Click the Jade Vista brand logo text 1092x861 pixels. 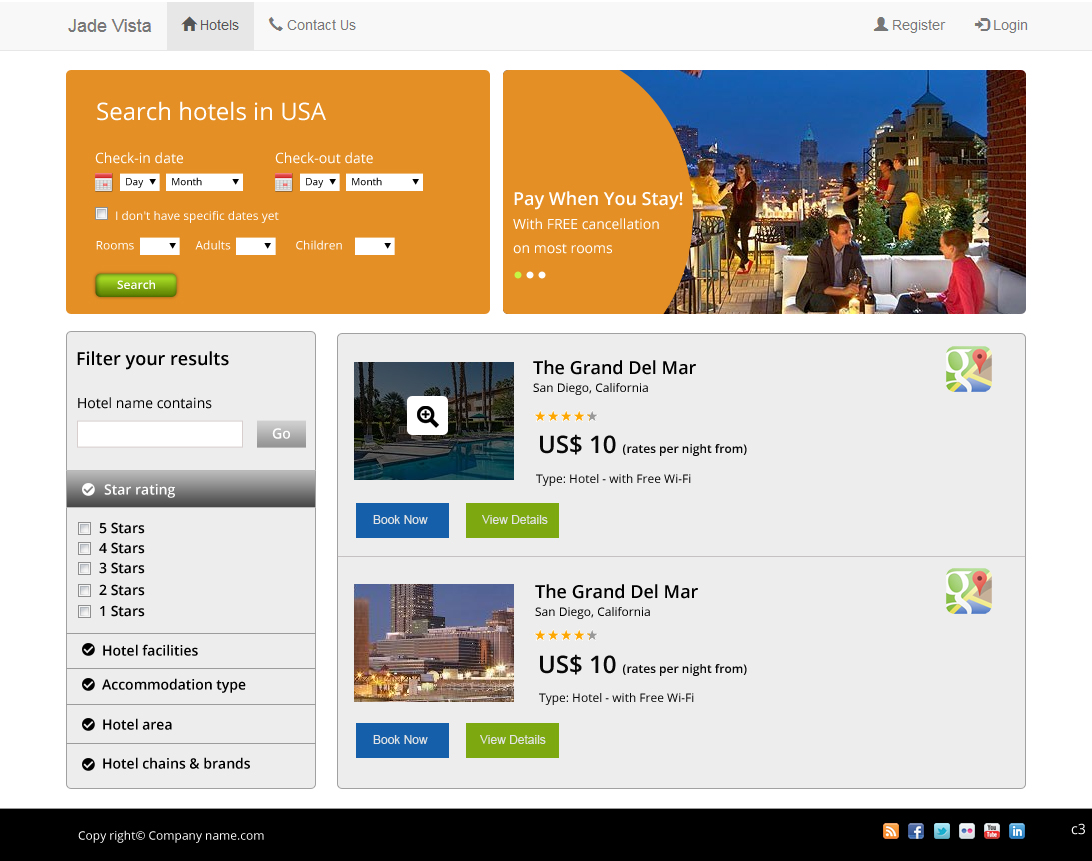point(109,26)
